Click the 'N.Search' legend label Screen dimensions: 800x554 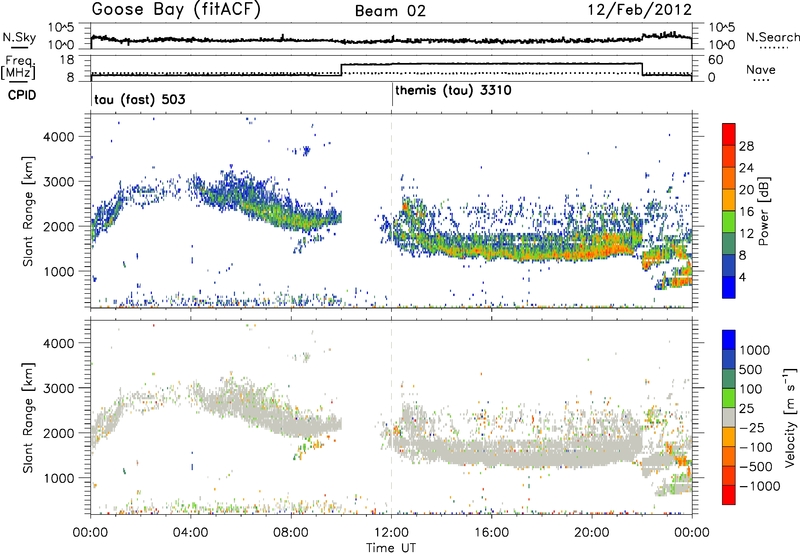772,37
